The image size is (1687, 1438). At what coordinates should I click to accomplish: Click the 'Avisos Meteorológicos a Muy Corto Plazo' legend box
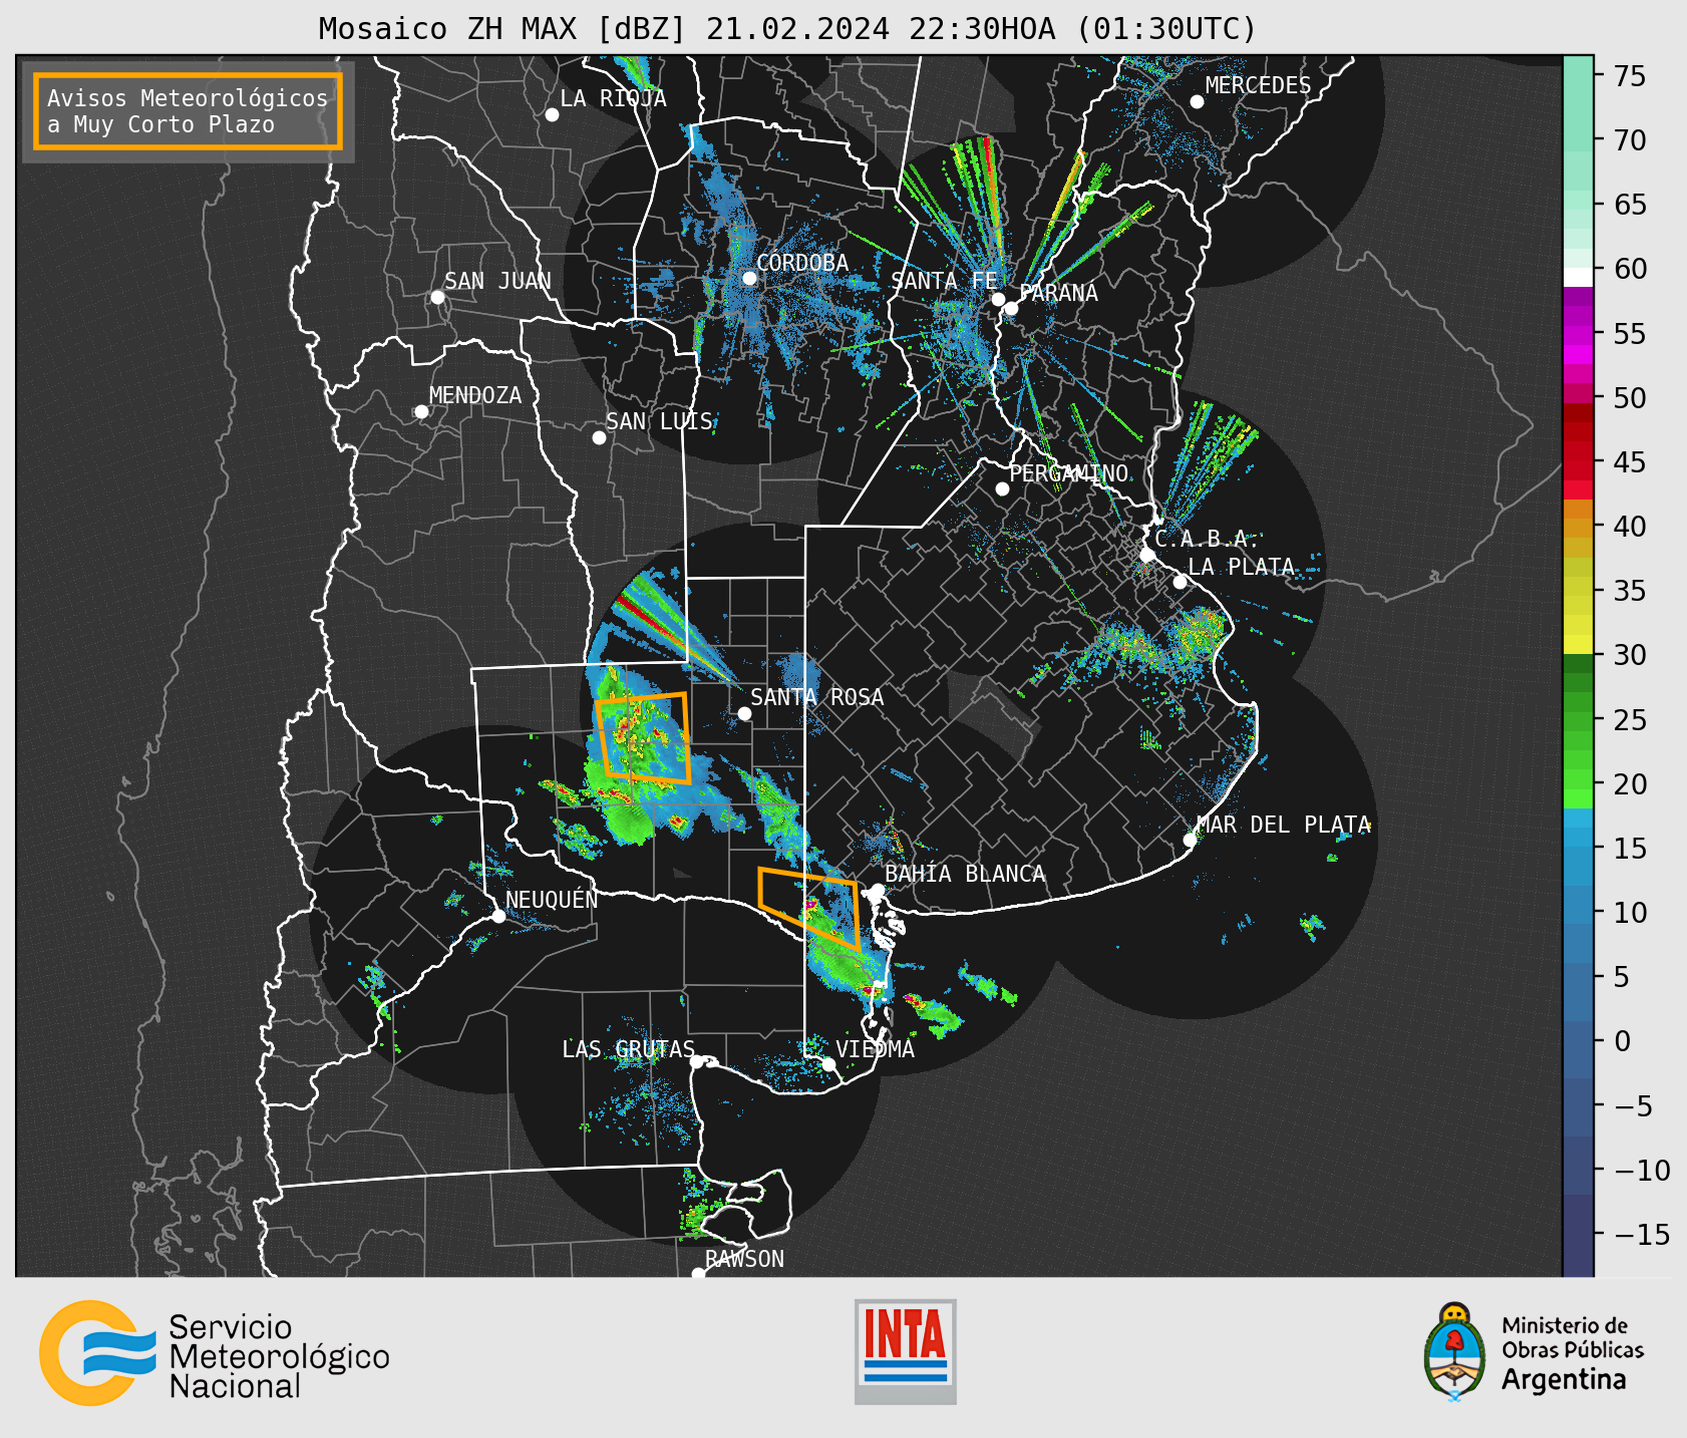tap(188, 111)
